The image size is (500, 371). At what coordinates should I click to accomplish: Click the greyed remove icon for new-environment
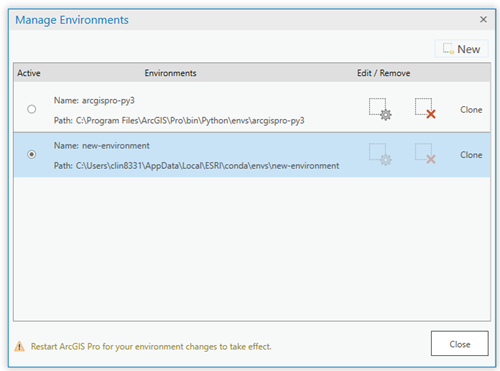pos(425,154)
